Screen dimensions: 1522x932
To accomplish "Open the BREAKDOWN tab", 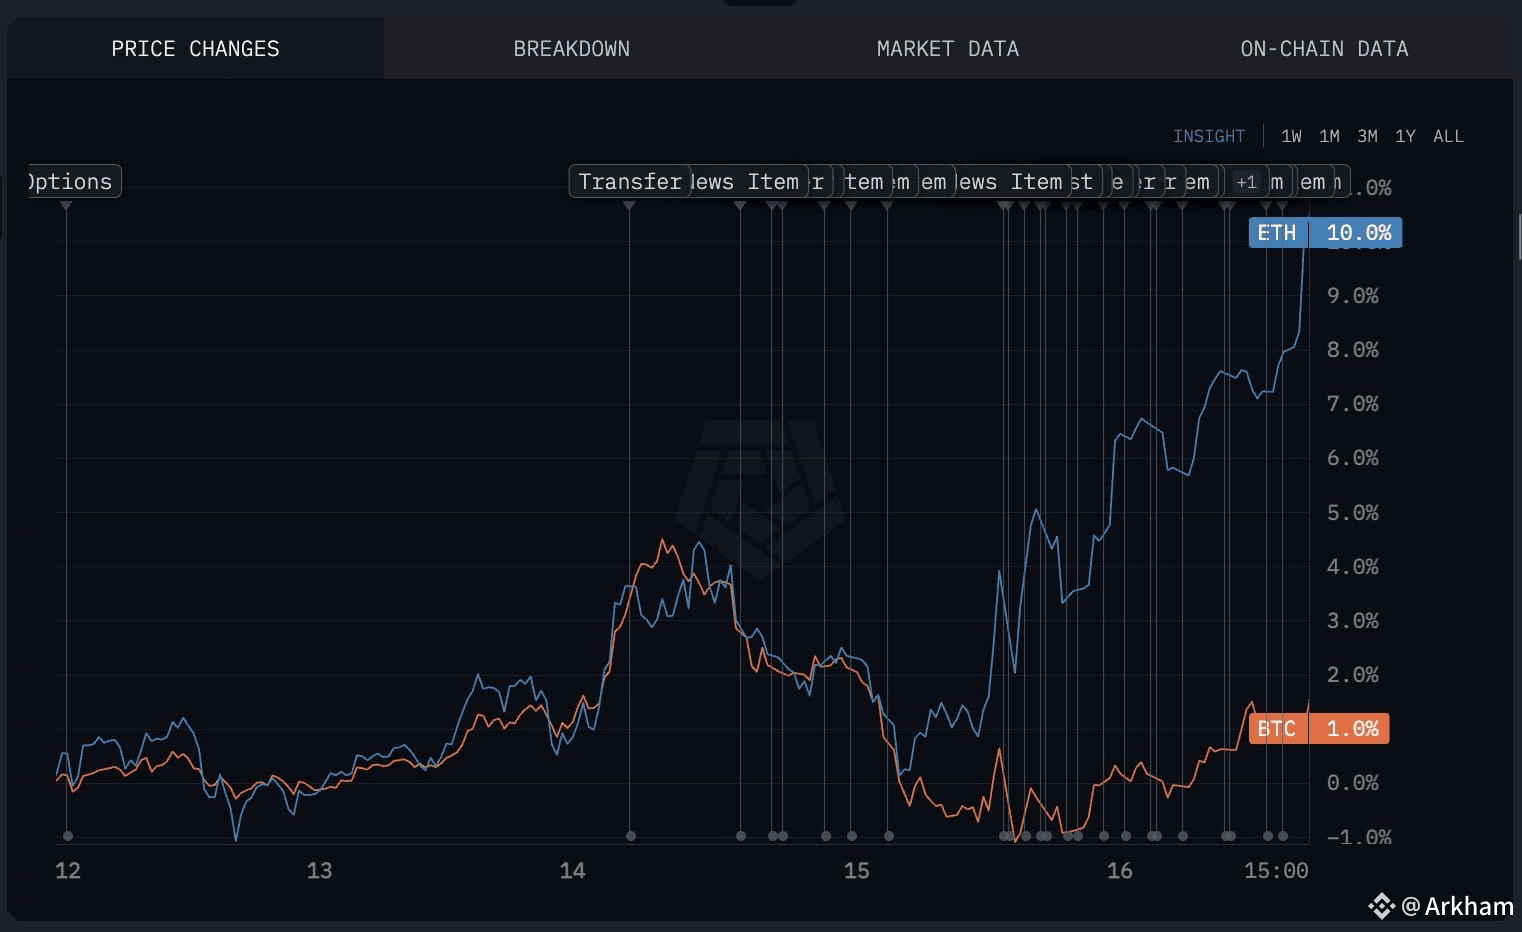I will (572, 48).
